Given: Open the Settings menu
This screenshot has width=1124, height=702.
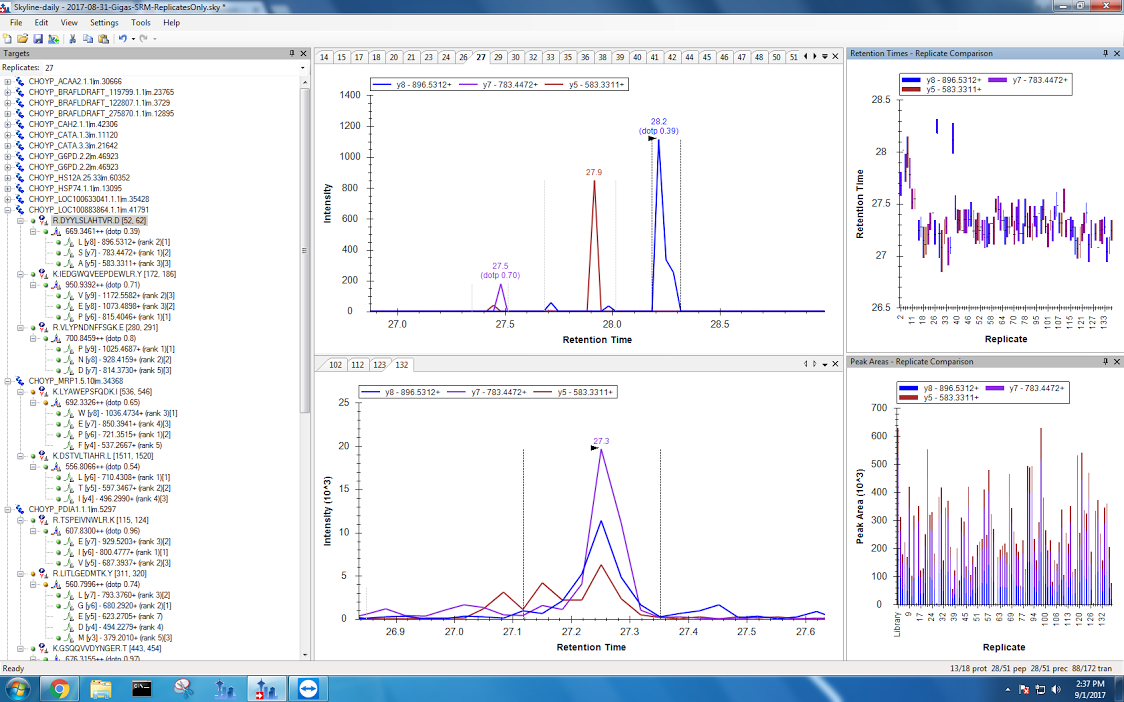Looking at the screenshot, I should tap(104, 22).
